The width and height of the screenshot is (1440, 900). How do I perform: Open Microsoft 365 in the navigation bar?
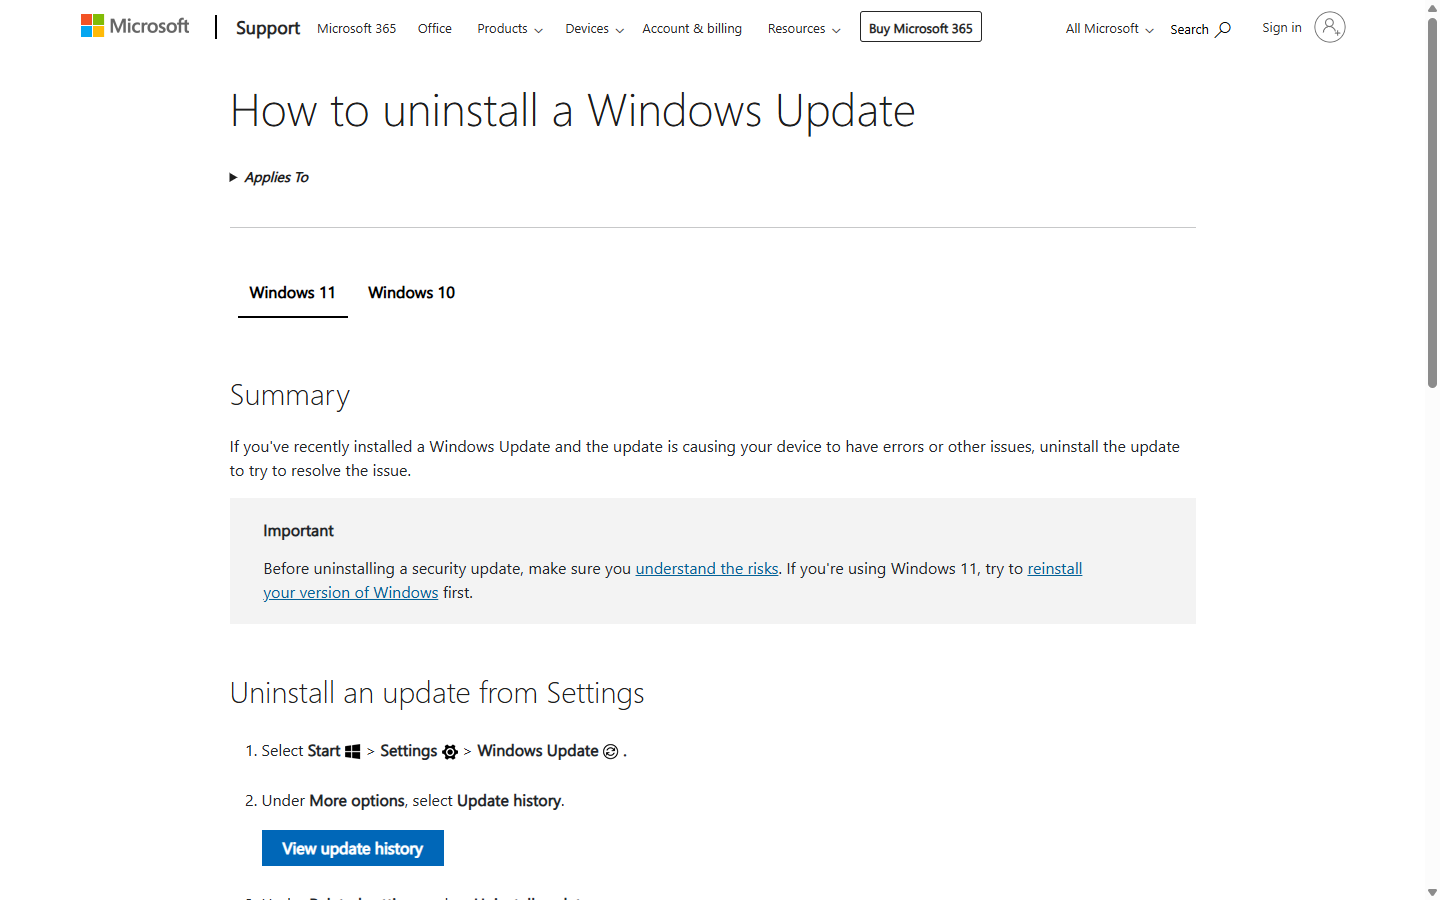pyautogui.click(x=356, y=29)
